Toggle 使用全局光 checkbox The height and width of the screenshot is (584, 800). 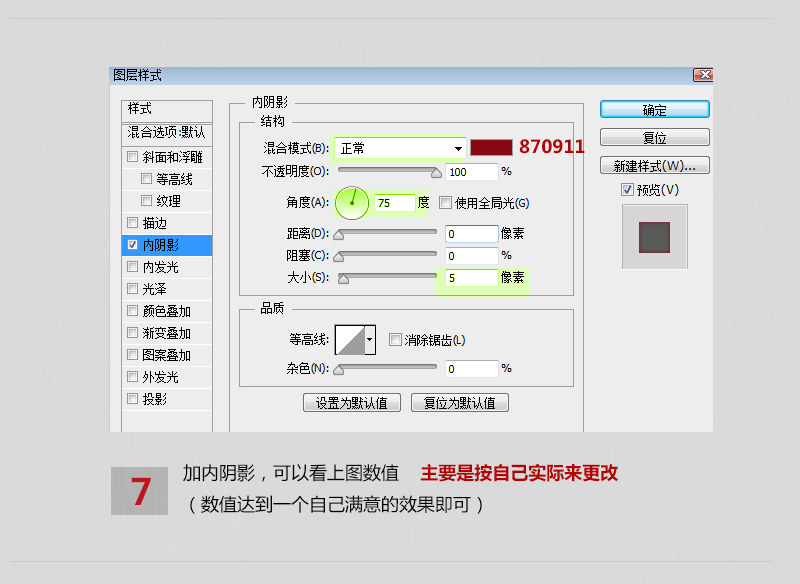click(445, 202)
